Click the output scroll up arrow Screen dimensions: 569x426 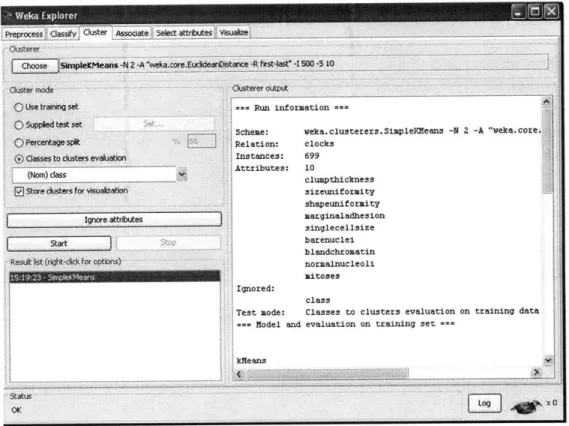pyautogui.click(x=547, y=102)
